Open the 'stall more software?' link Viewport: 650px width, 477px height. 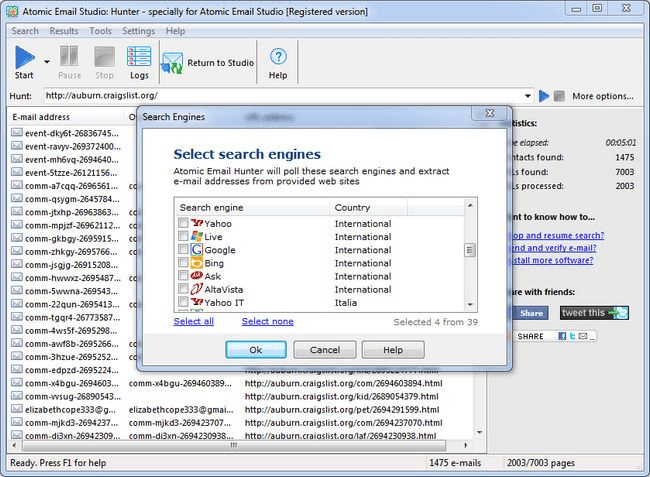point(553,260)
